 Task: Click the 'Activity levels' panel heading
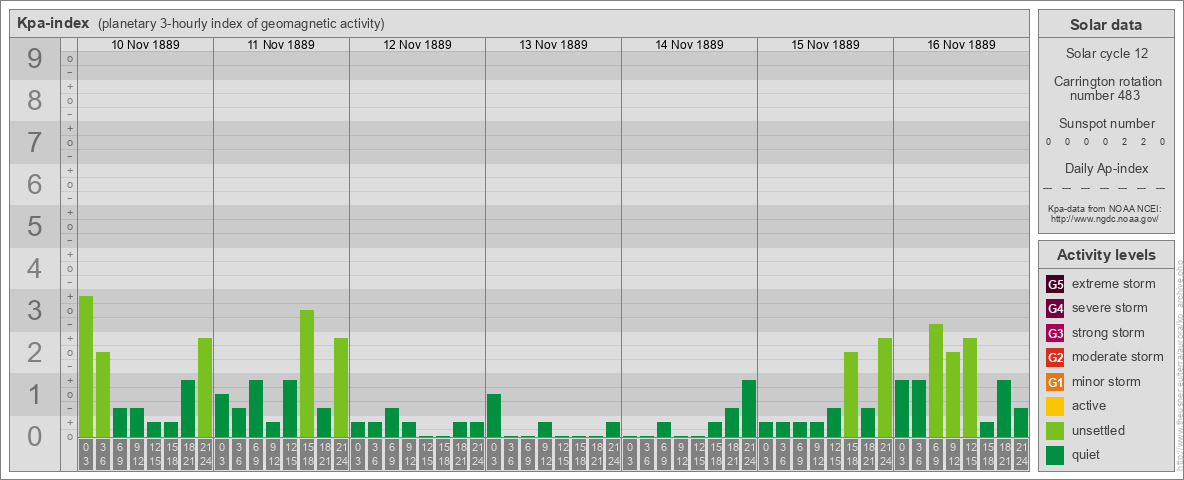(x=1106, y=255)
